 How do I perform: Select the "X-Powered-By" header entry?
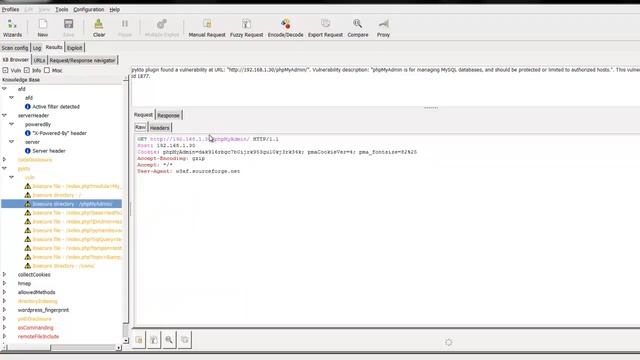click(x=60, y=133)
